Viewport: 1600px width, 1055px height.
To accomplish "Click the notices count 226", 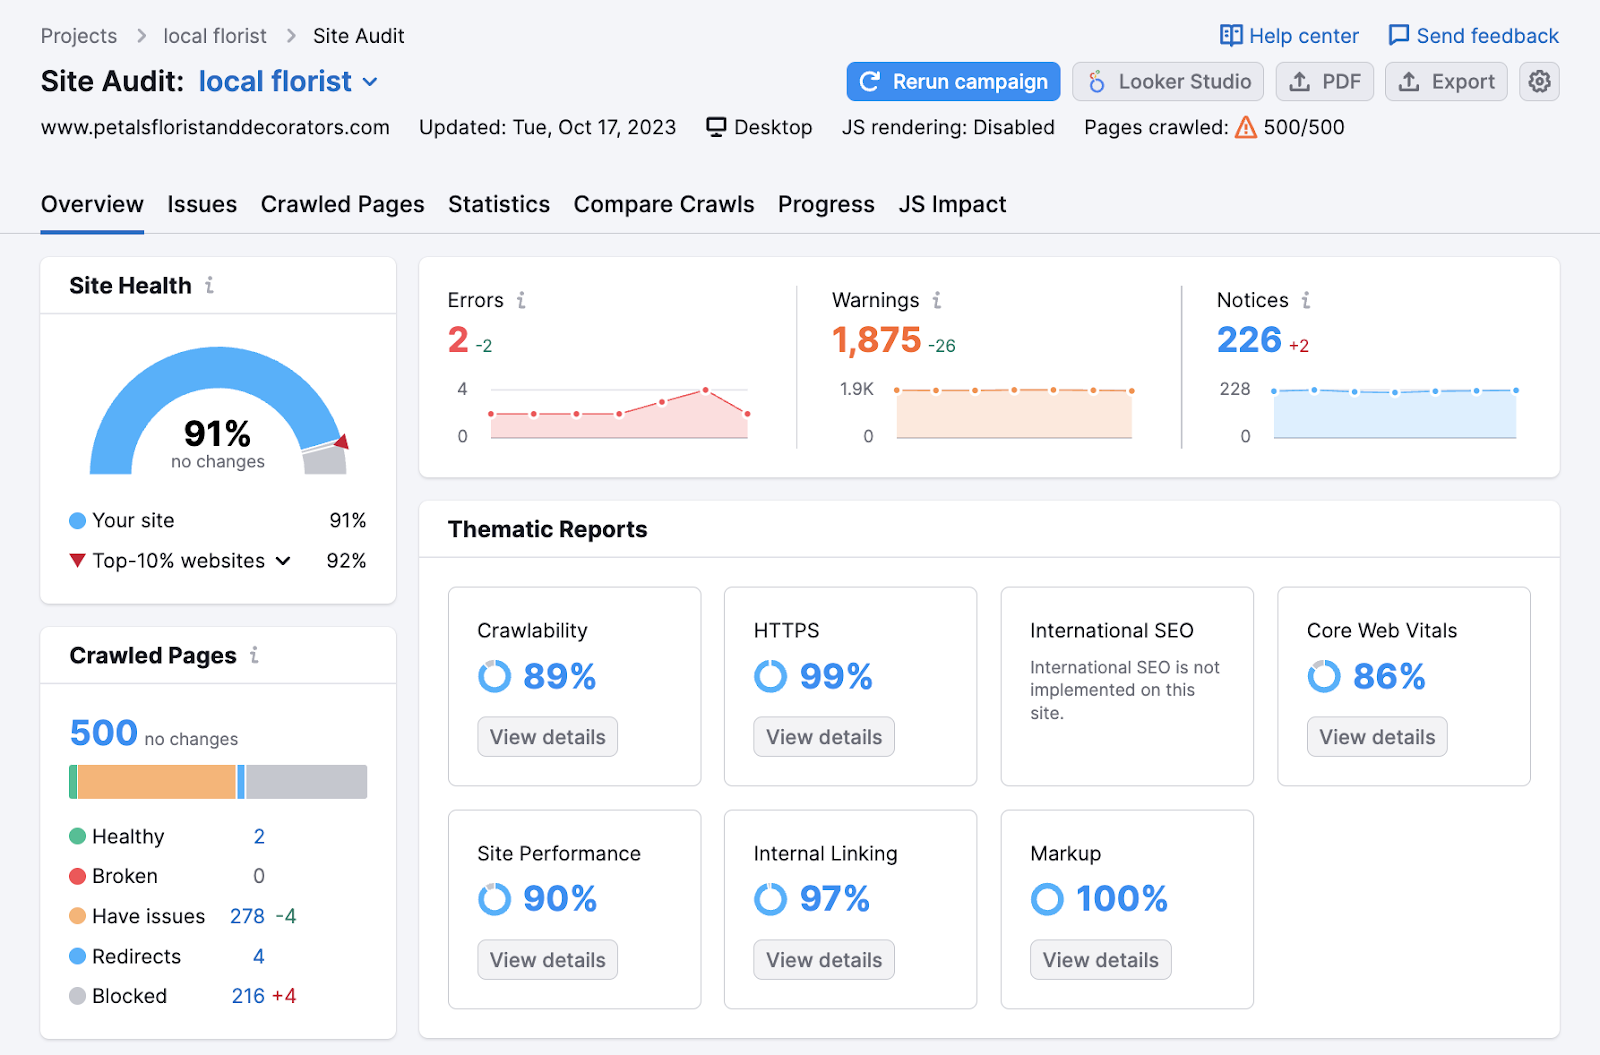I will point(1249,340).
